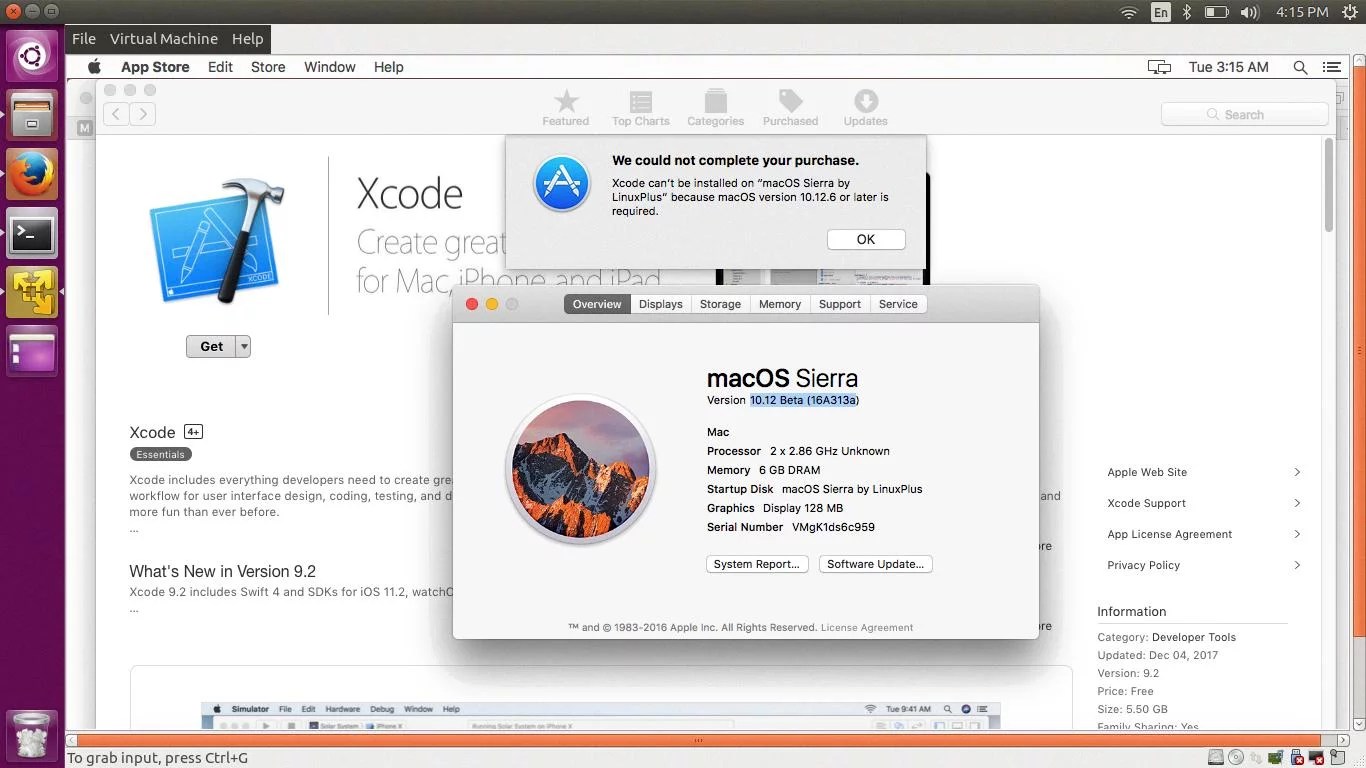Open the Trash from the Ubuntu launcher
The width and height of the screenshot is (1366, 768).
(x=31, y=737)
